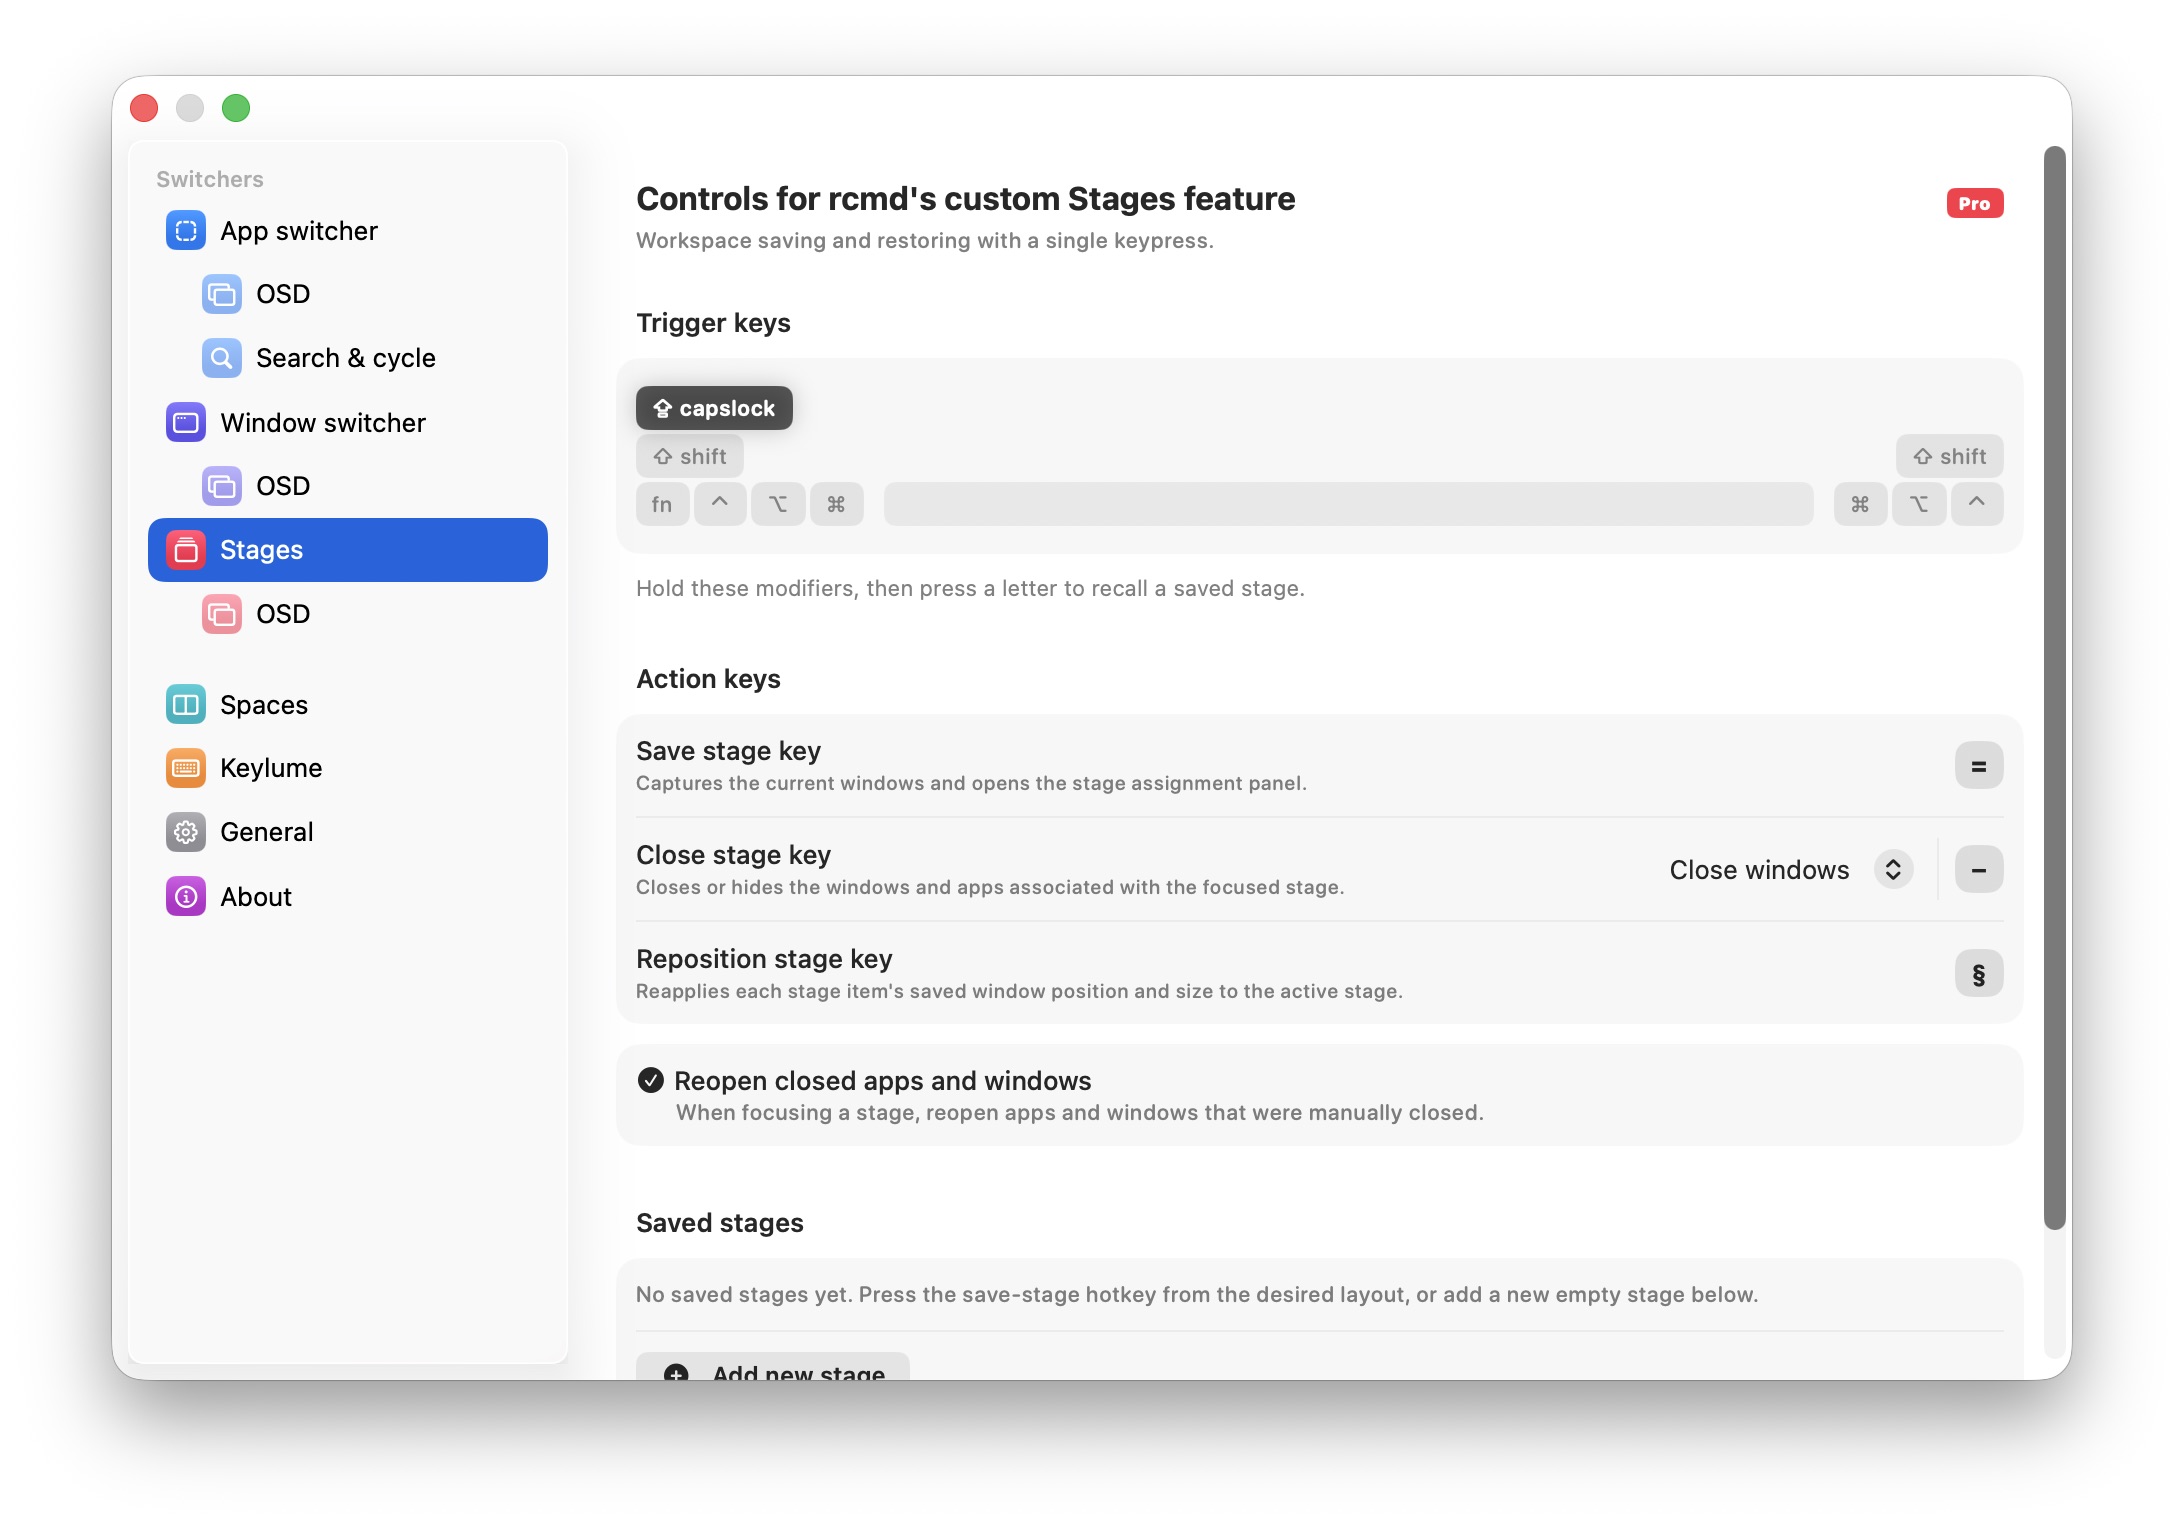Toggle the capslock trigger key
Screen dimensions: 2184x1528
click(x=714, y=408)
